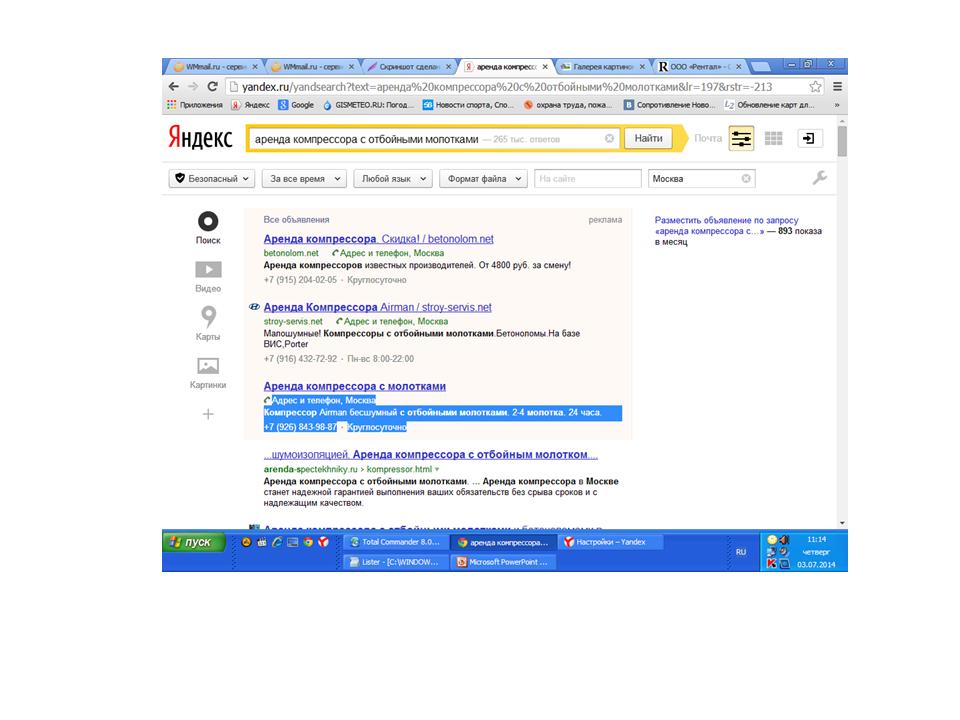Clear the Москва region field
Viewport: 960px width, 720px height.
(x=746, y=179)
